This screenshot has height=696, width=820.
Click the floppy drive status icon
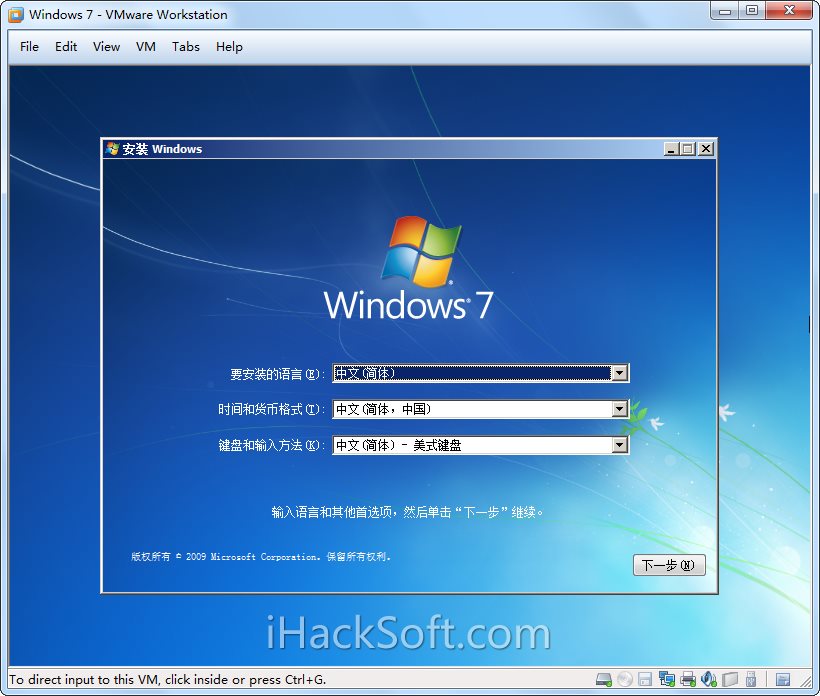646,679
